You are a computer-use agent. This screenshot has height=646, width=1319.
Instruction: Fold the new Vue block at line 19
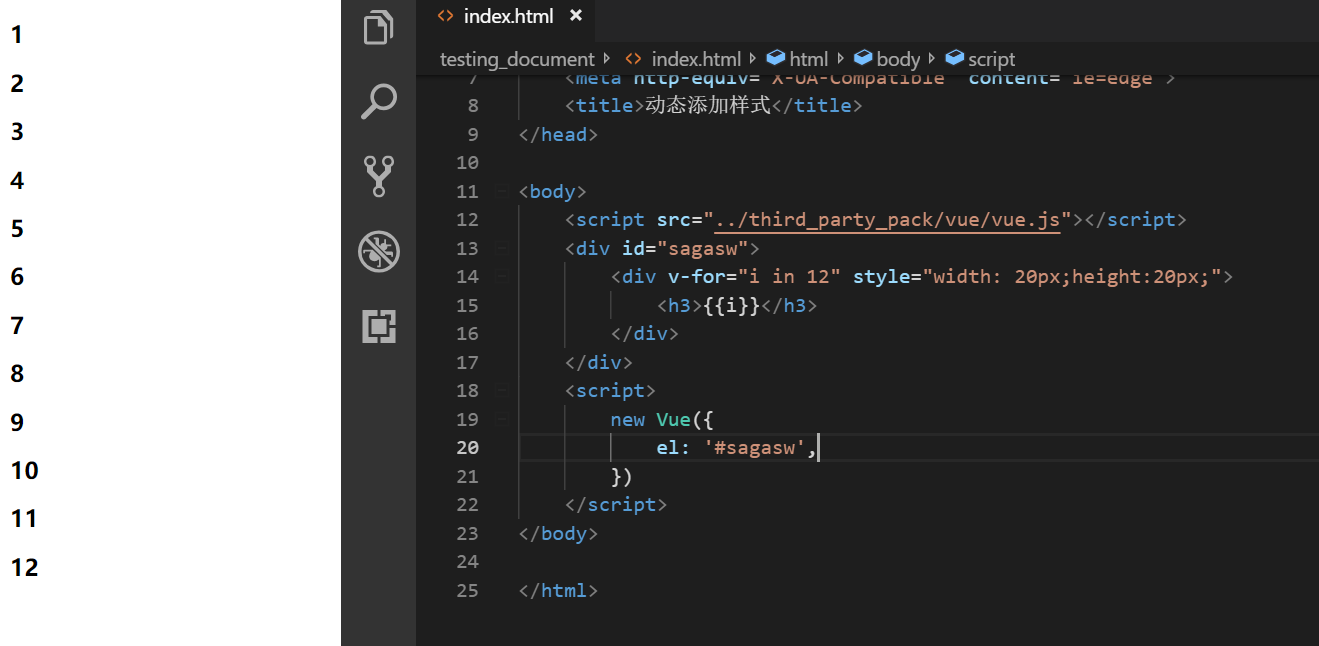pyautogui.click(x=500, y=419)
